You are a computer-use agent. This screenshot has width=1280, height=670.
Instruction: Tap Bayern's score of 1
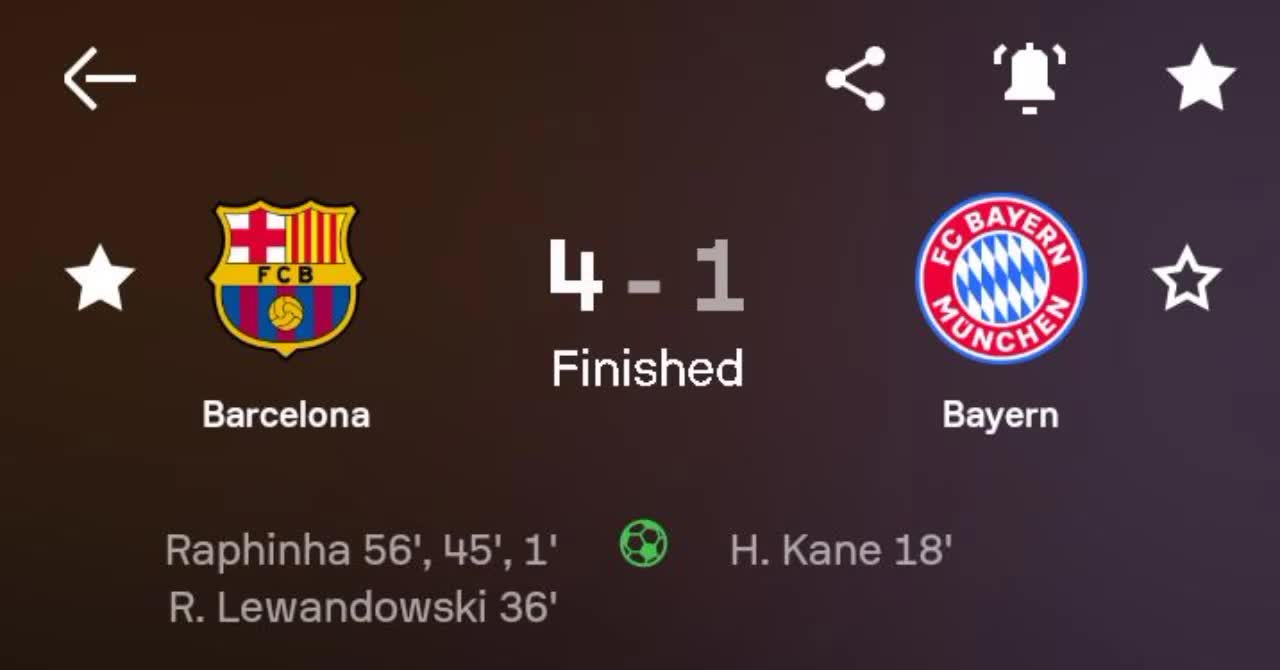click(x=720, y=276)
